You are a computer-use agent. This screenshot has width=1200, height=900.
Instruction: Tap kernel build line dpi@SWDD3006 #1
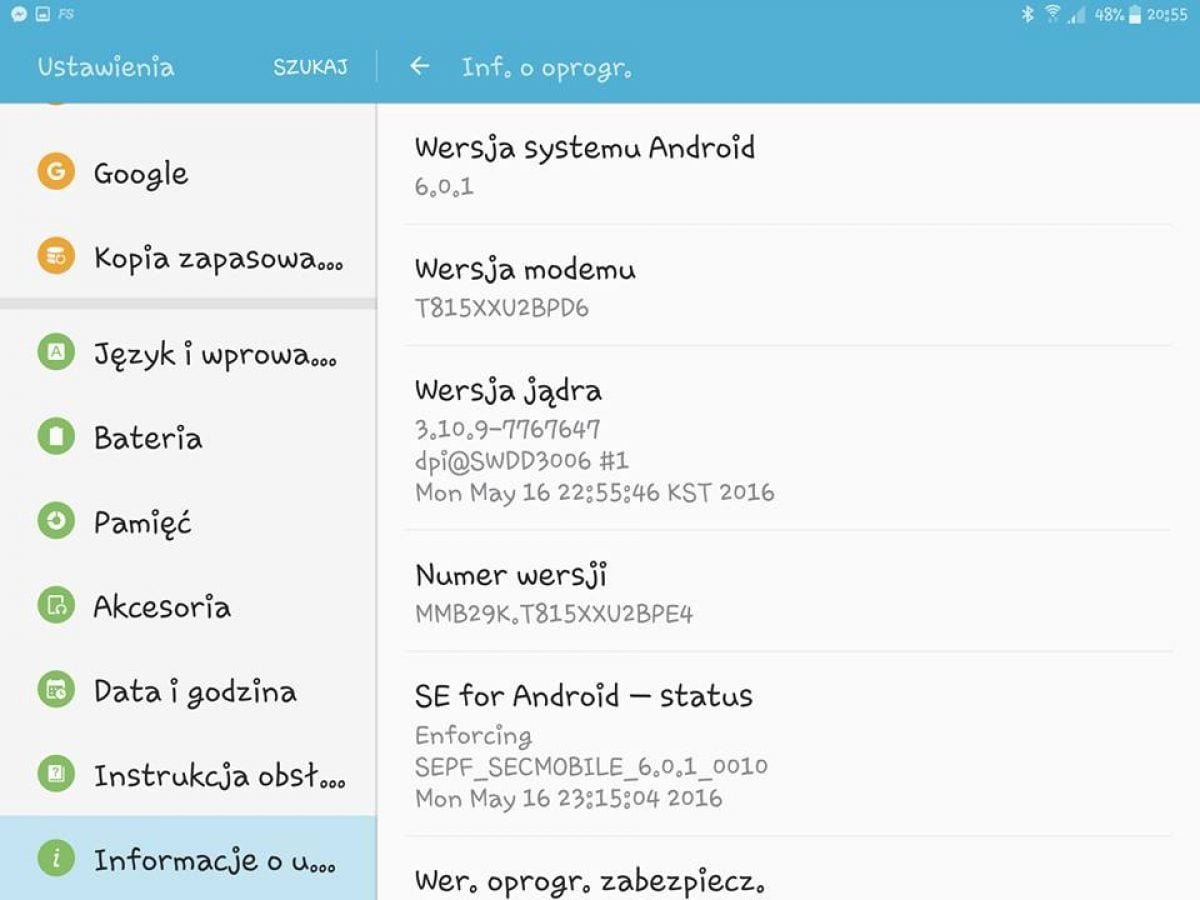pyautogui.click(x=522, y=460)
